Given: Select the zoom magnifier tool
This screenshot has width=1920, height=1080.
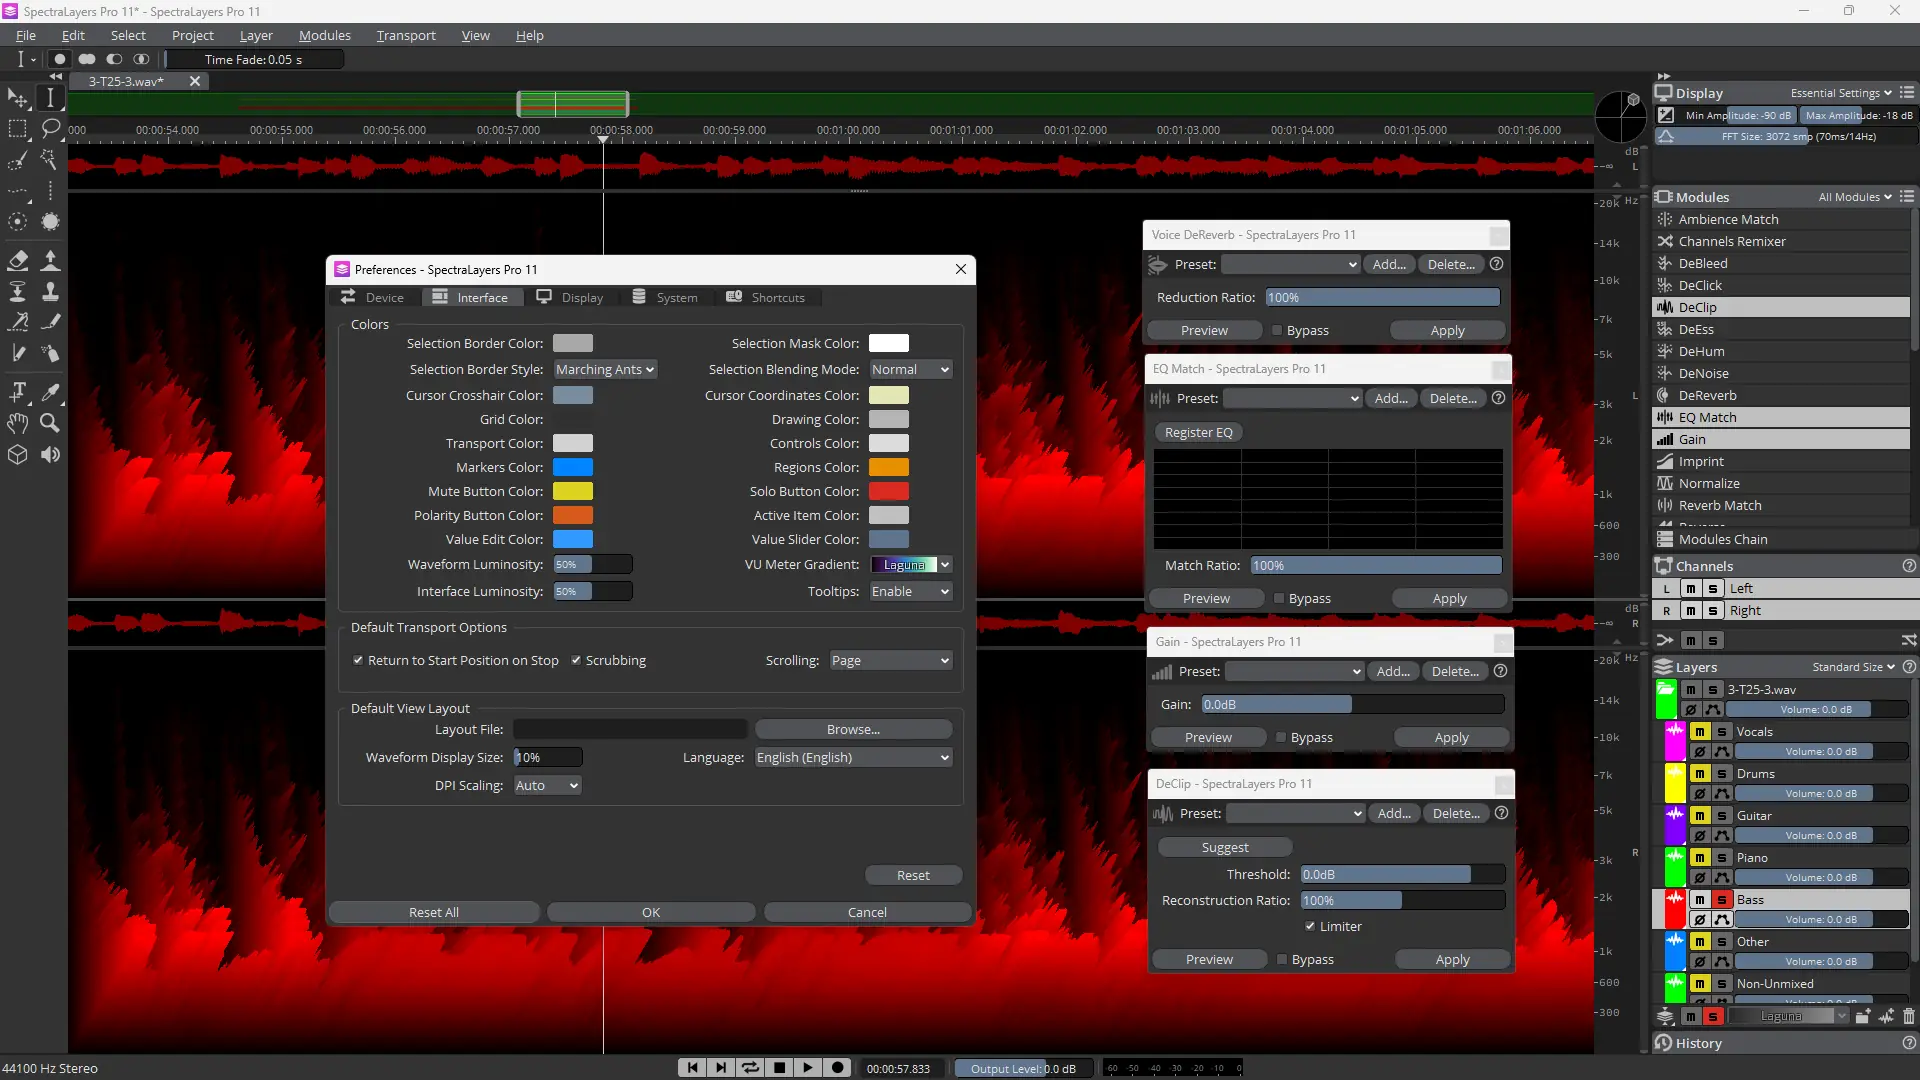Looking at the screenshot, I should tap(49, 423).
